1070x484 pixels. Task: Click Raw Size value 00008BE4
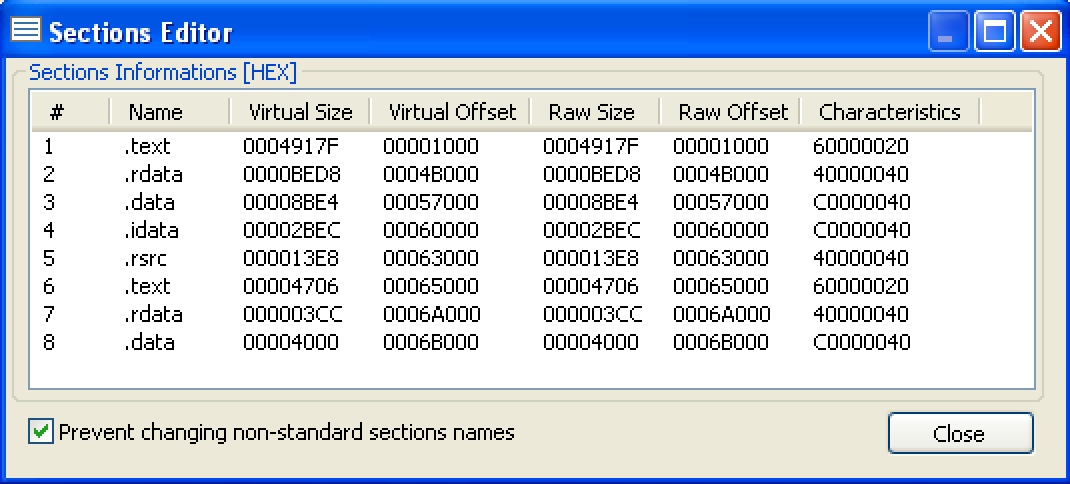tap(591, 202)
